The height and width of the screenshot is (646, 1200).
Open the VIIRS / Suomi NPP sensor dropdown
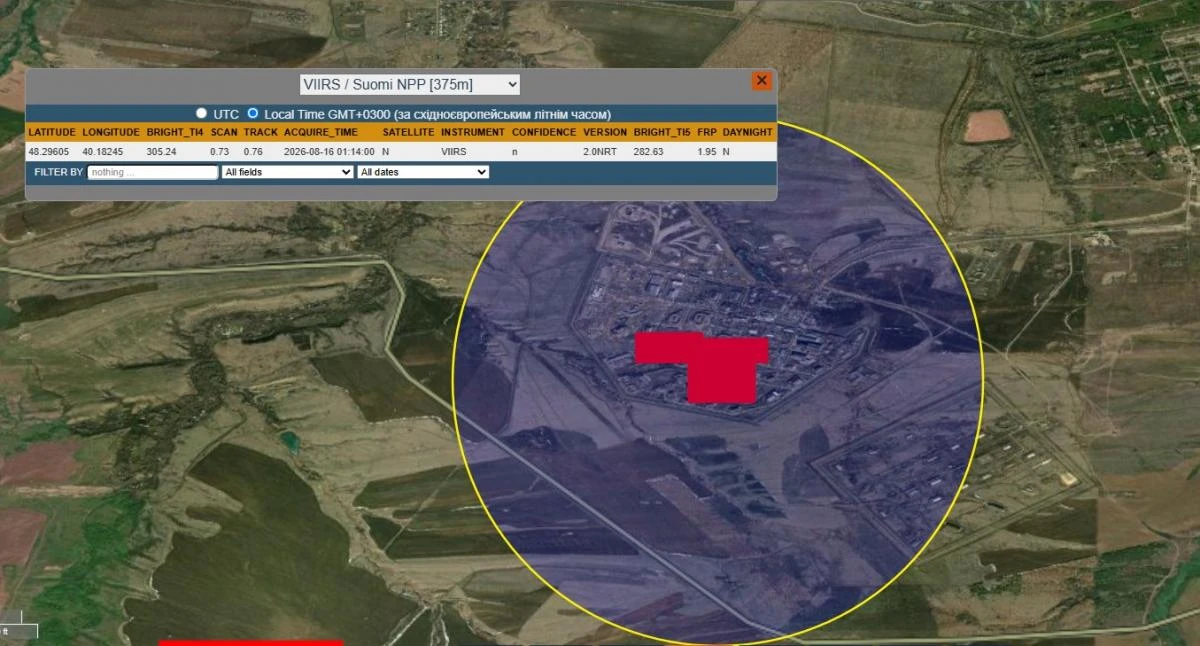(x=410, y=84)
